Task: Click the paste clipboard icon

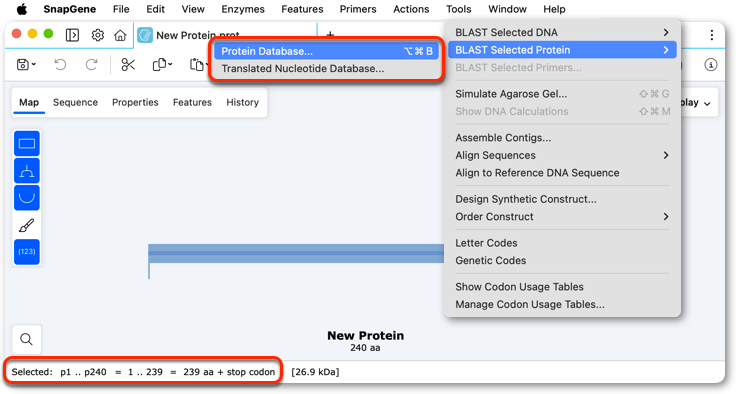Action: tap(196, 64)
